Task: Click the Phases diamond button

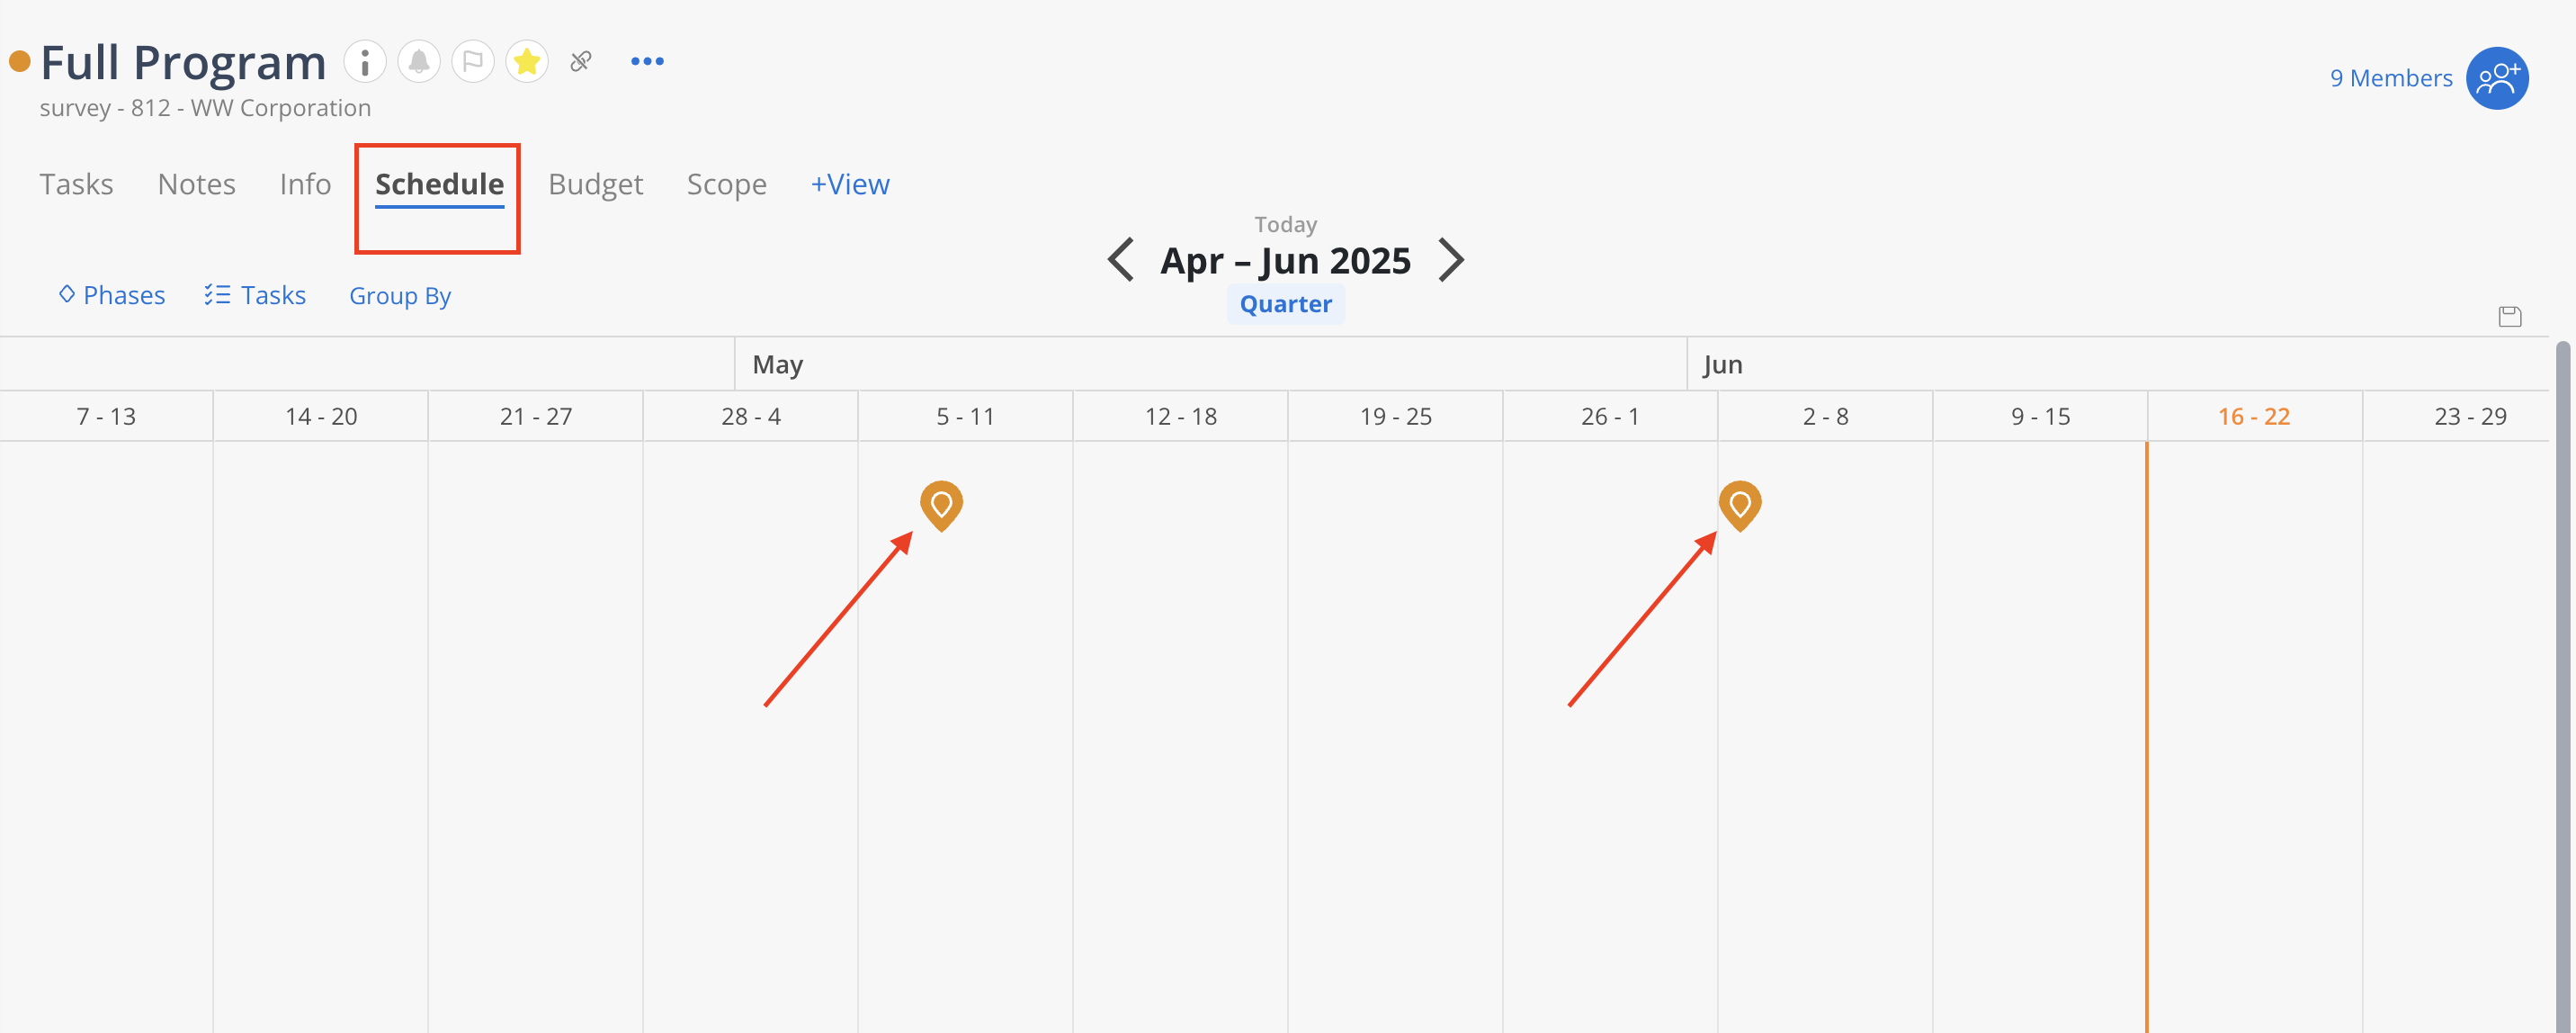Action: (112, 295)
